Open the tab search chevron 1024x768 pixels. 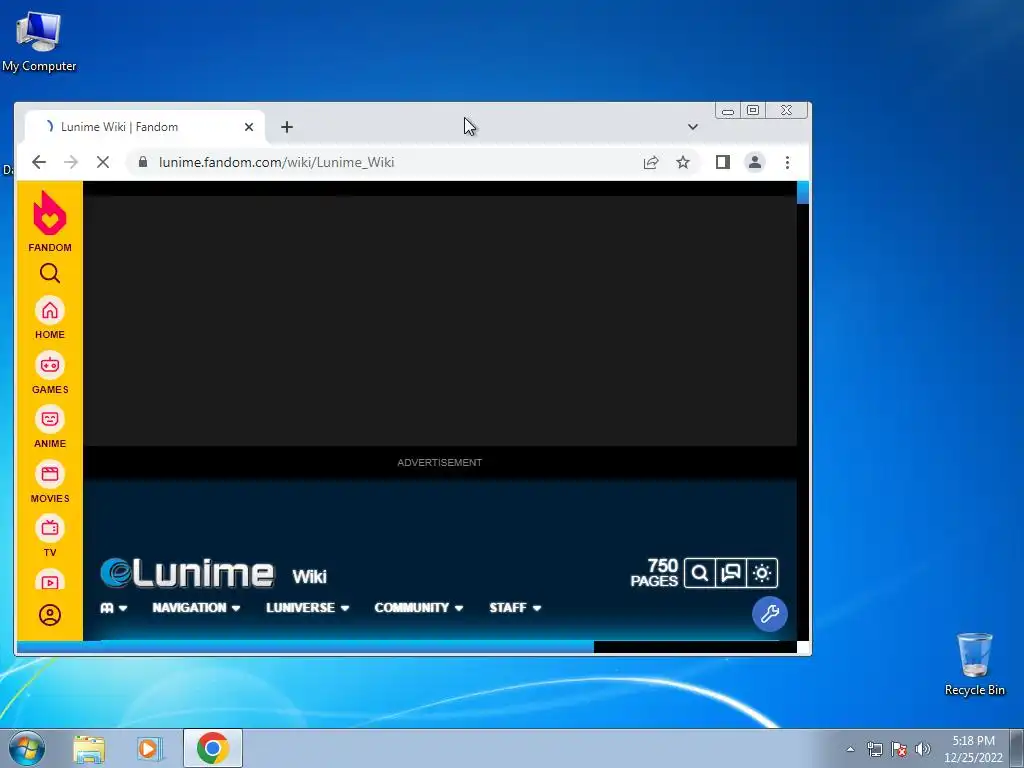(x=693, y=127)
